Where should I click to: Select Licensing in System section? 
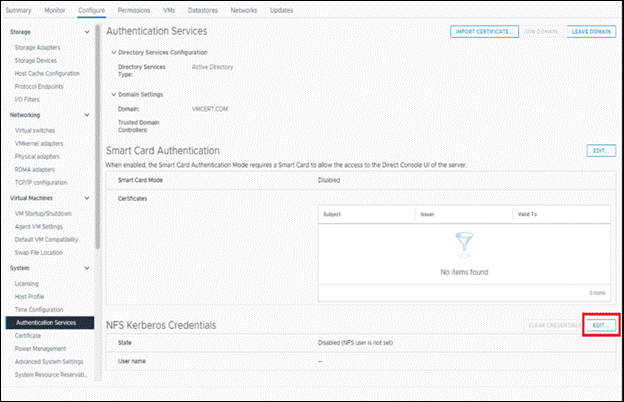click(x=27, y=284)
